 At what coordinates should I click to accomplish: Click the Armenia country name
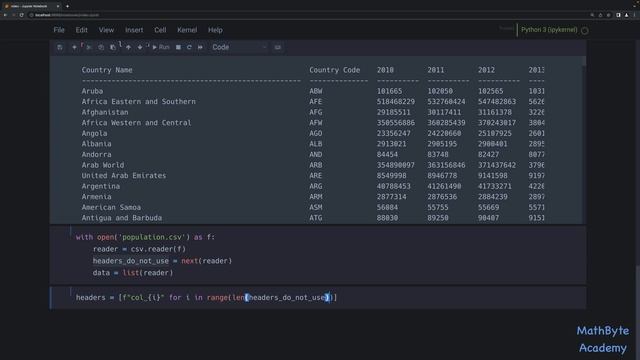point(96,197)
